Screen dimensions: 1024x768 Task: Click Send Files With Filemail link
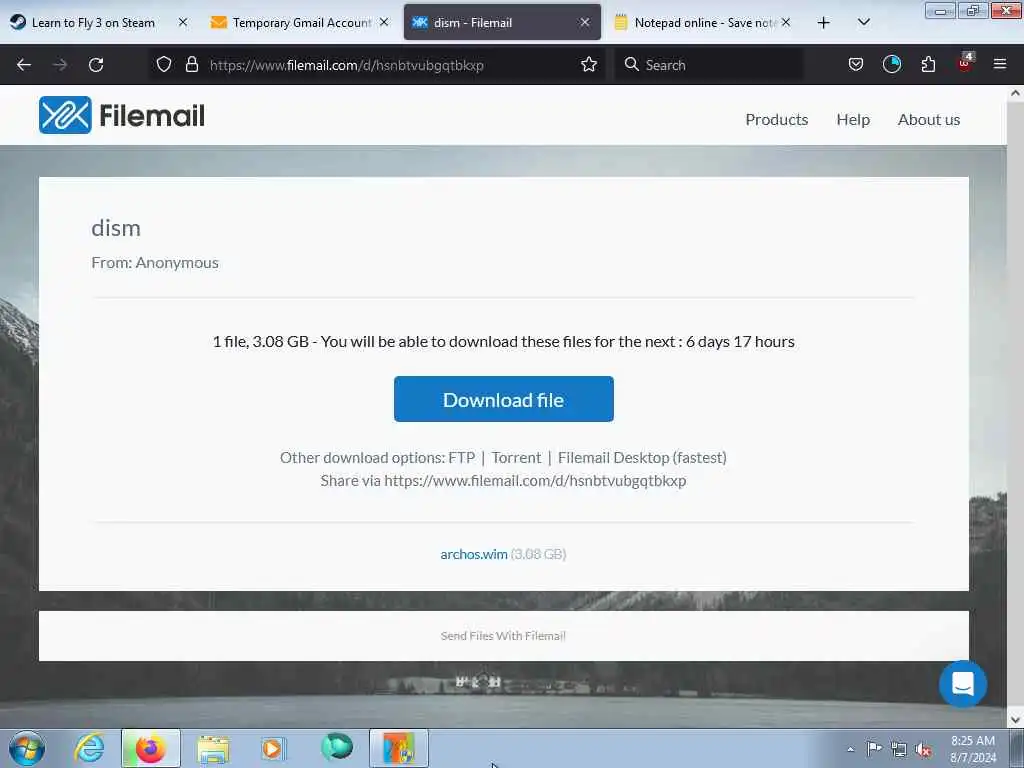503,636
